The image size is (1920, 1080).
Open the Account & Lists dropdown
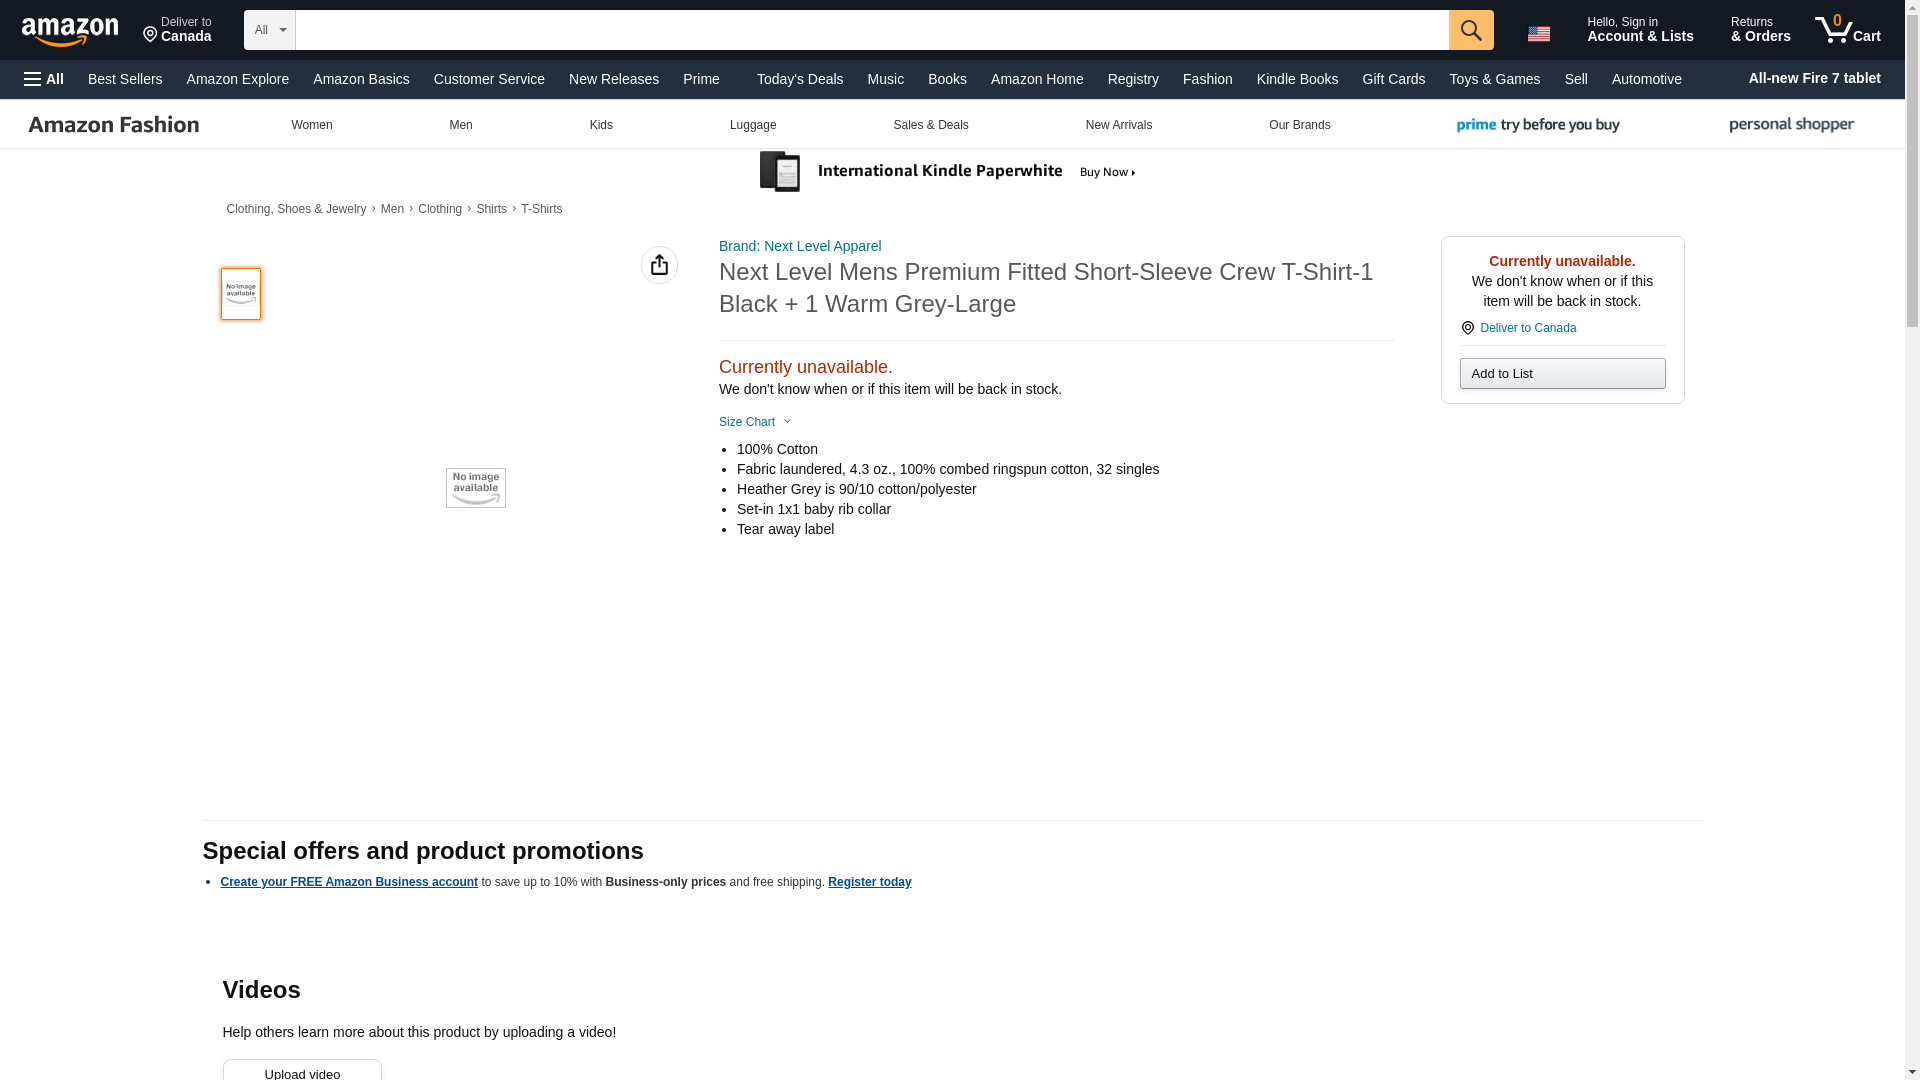coord(1639,30)
